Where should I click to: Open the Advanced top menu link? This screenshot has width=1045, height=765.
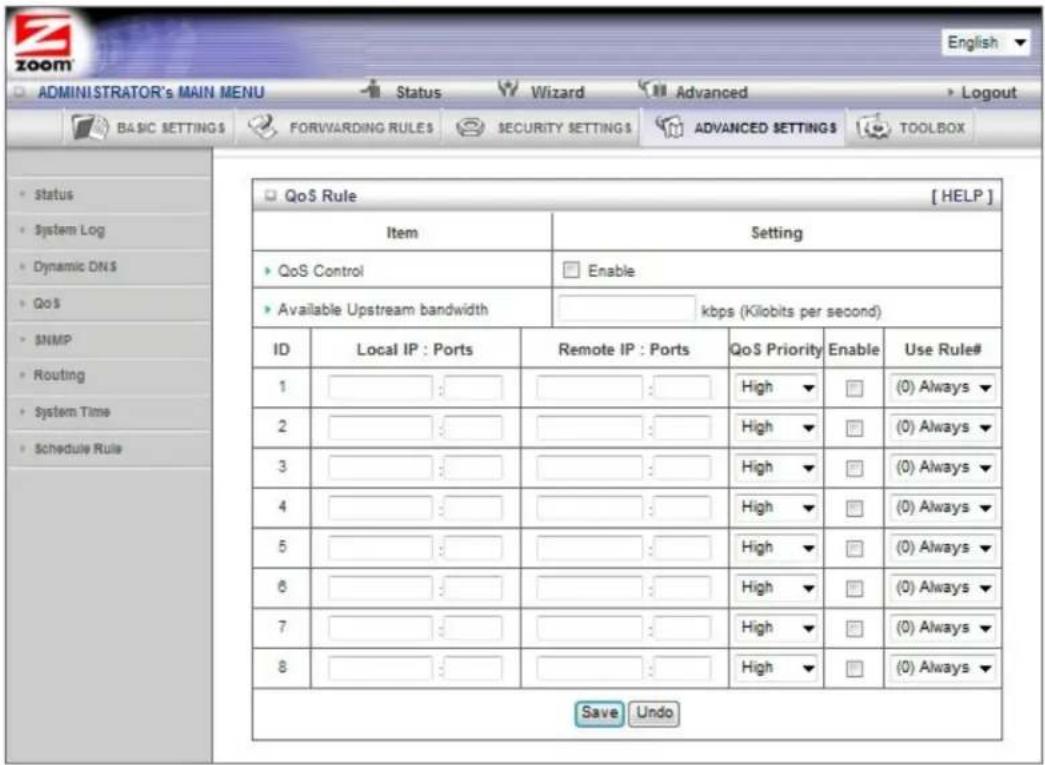click(711, 92)
